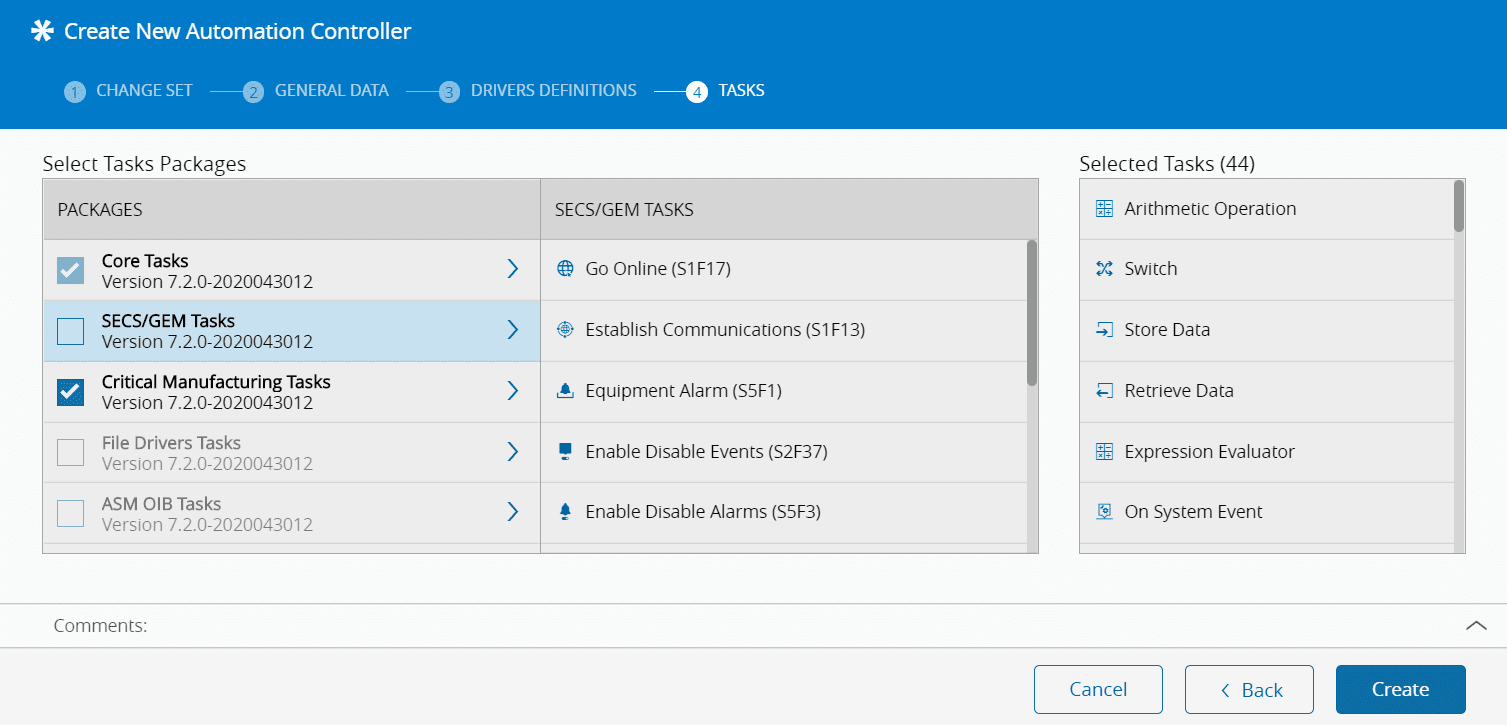Image resolution: width=1507 pixels, height=725 pixels.
Task: Open Critical Manufacturing Tasks chevron
Action: pos(512,391)
